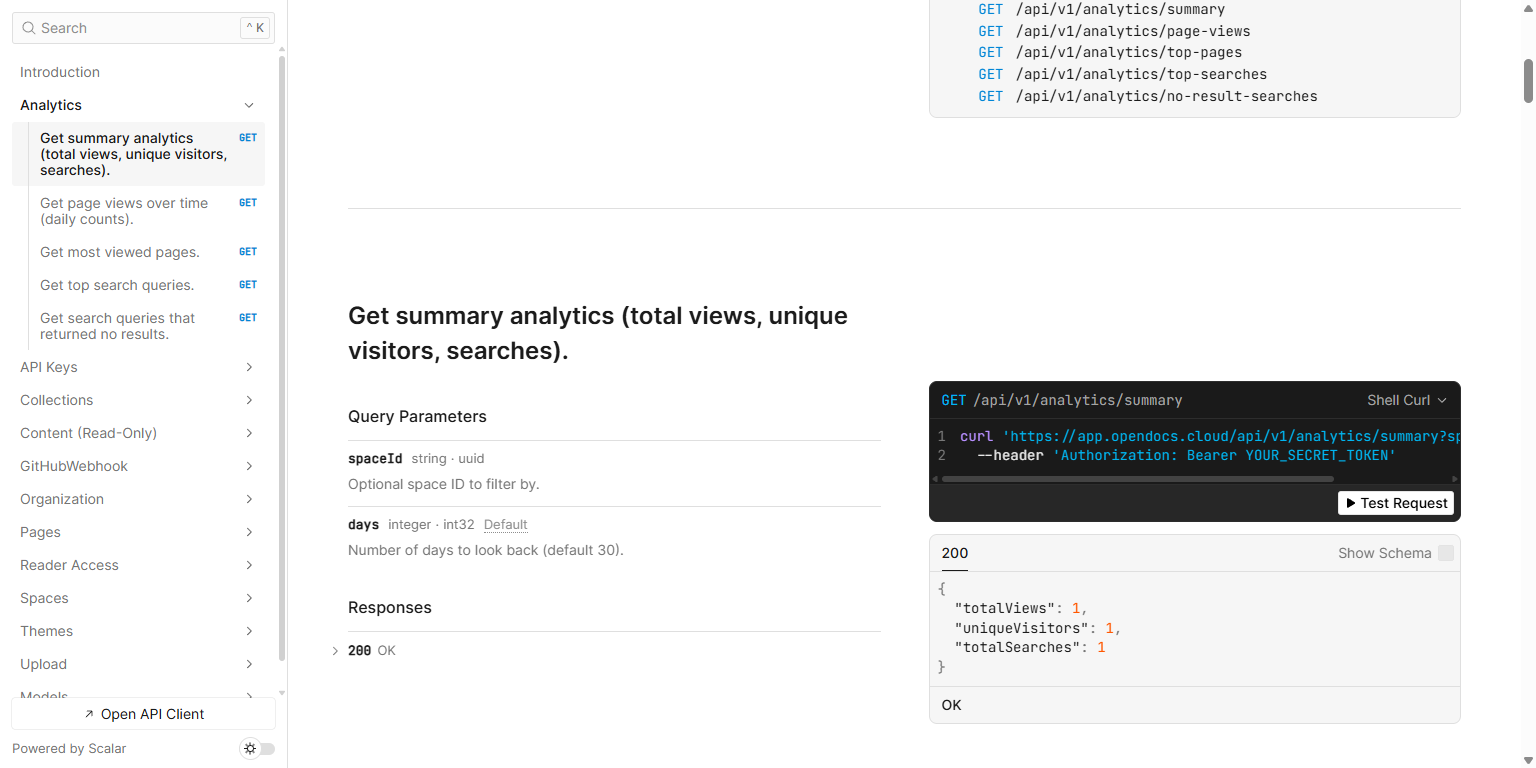Click the "totalViews" key in response

1005,608
